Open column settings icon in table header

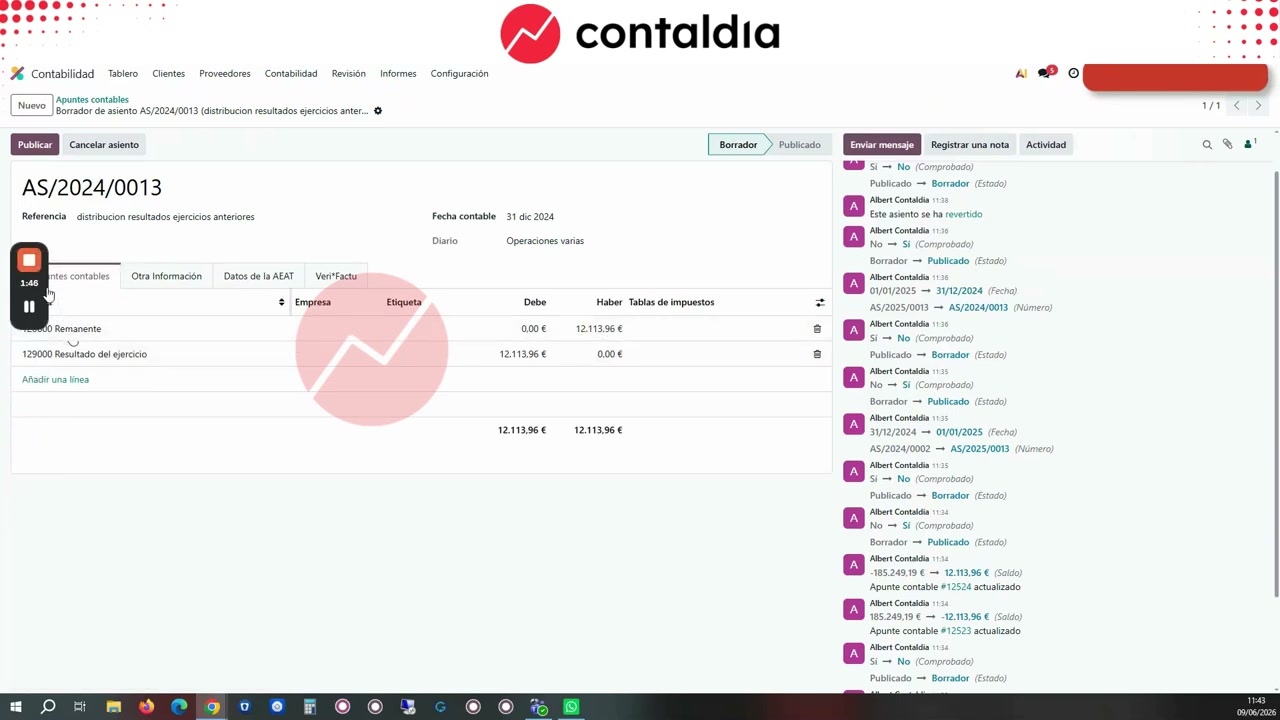[820, 302]
